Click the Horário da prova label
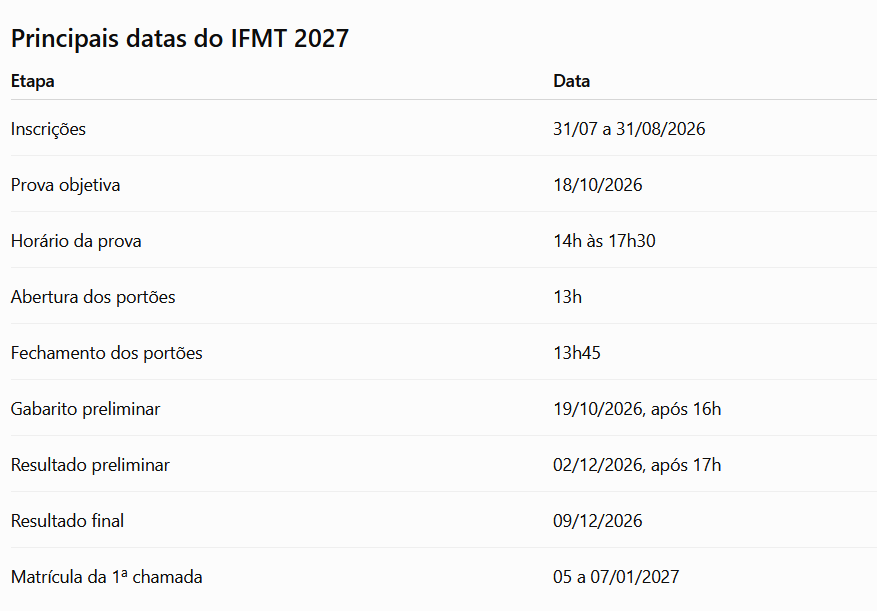The height and width of the screenshot is (611, 877). coord(76,241)
